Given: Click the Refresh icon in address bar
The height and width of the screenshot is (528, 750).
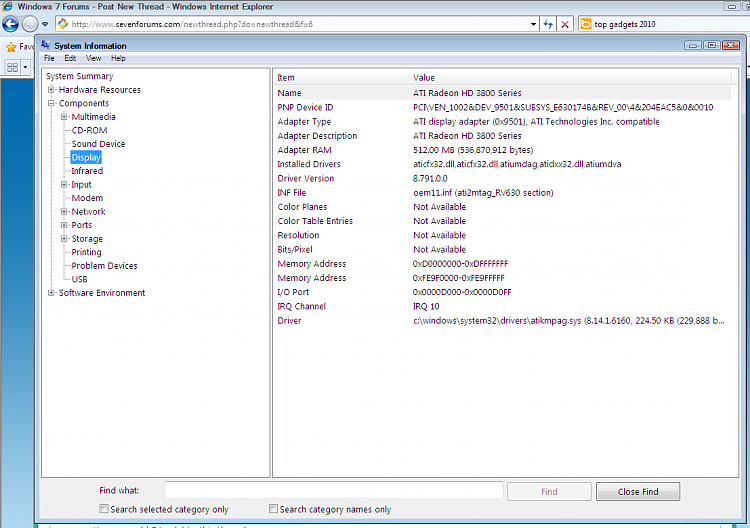Looking at the screenshot, I should (x=548, y=24).
